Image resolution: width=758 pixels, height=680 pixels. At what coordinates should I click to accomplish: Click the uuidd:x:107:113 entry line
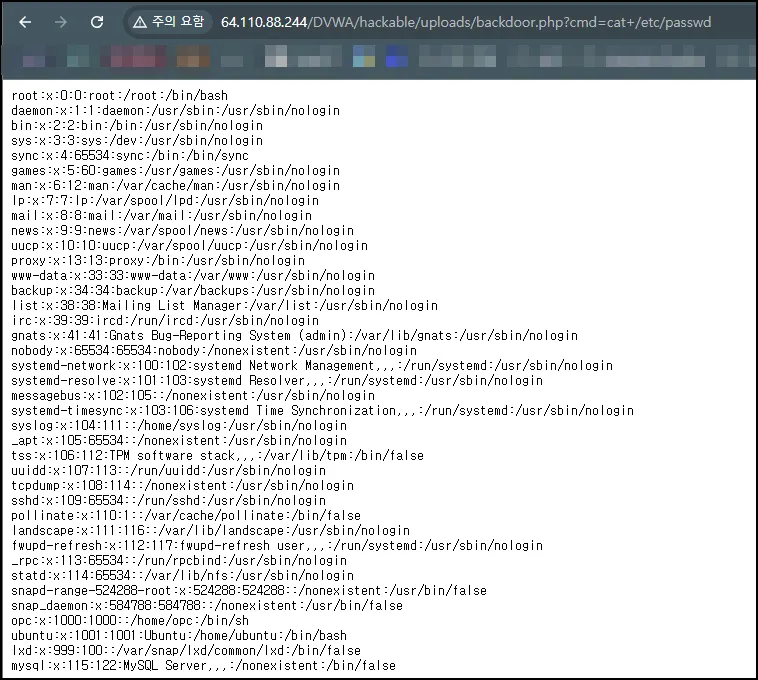pos(168,470)
